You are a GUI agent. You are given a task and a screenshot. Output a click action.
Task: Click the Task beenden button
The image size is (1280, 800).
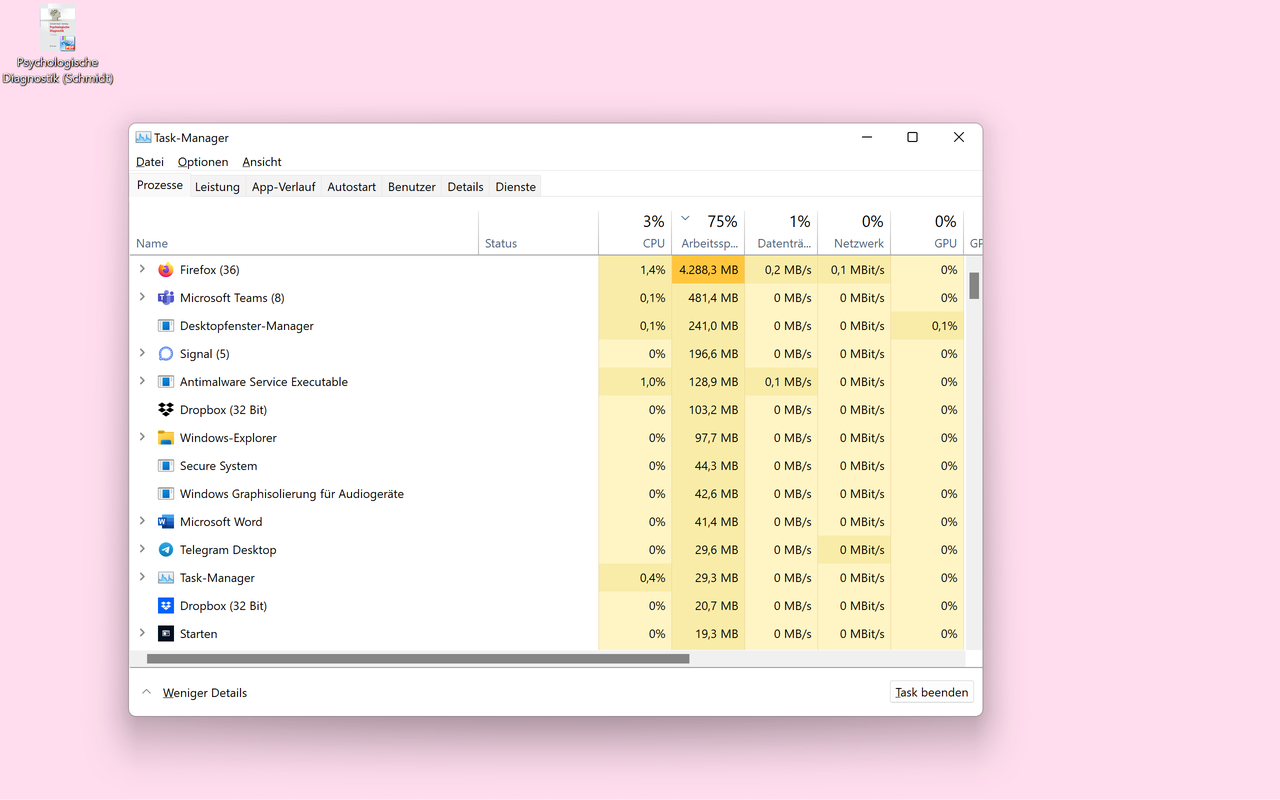931,692
